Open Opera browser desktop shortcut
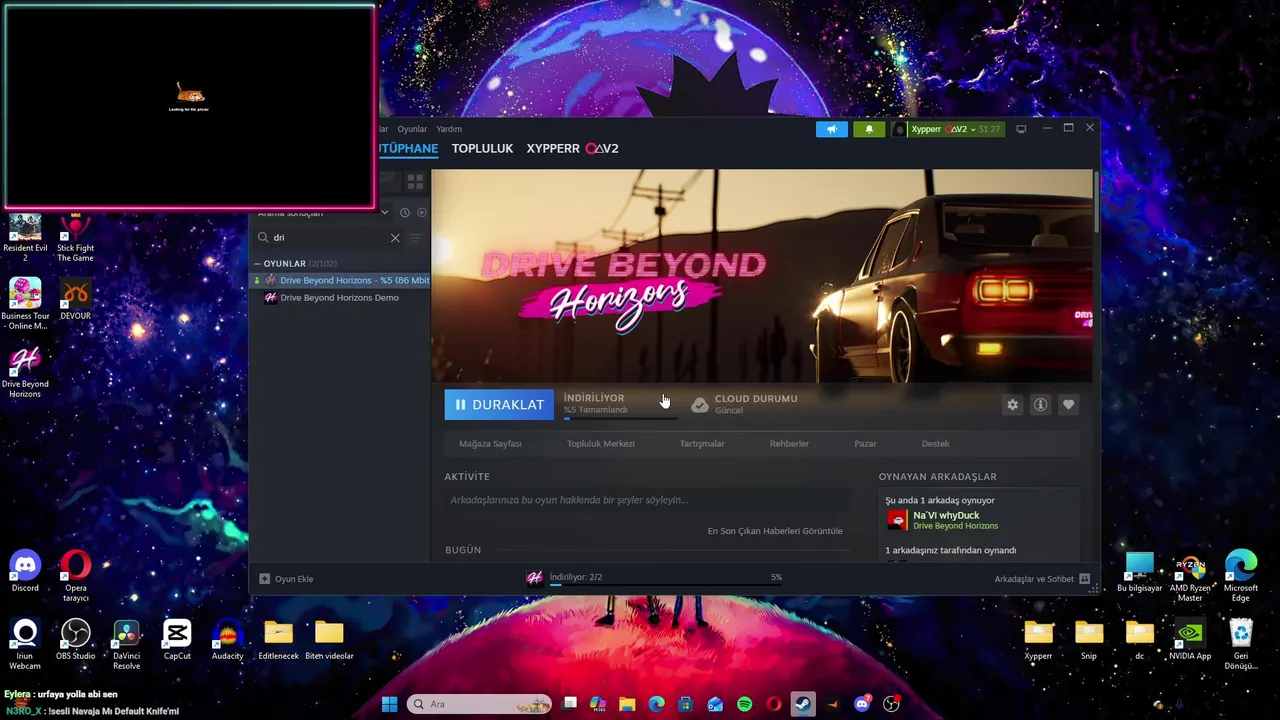1280x720 pixels. point(76,576)
